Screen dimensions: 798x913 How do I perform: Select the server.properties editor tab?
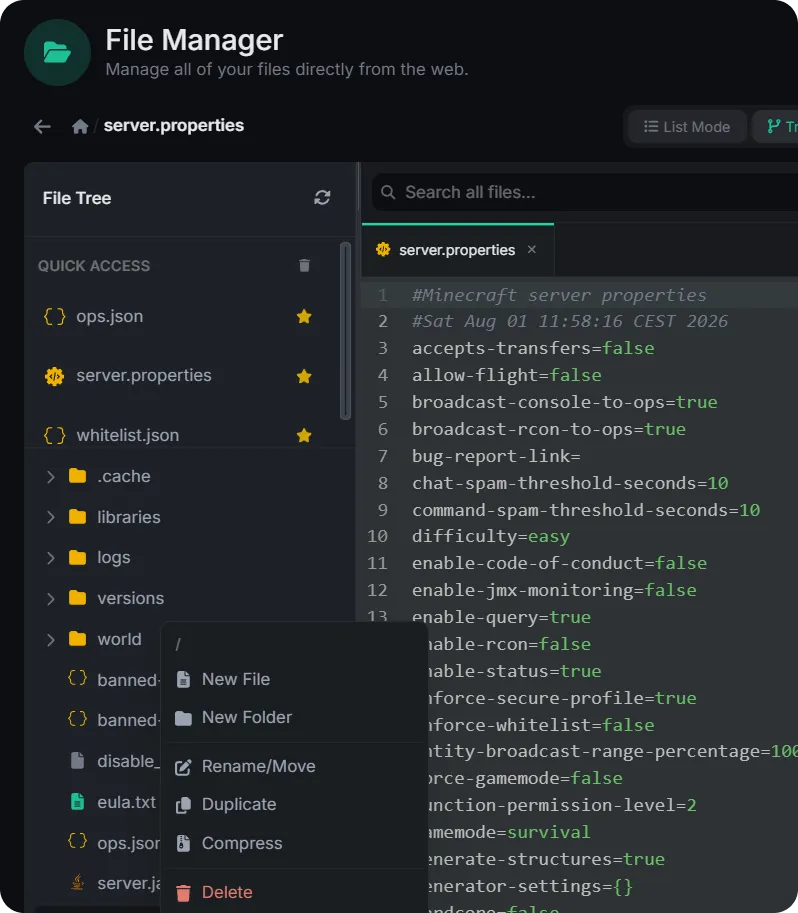coord(458,250)
